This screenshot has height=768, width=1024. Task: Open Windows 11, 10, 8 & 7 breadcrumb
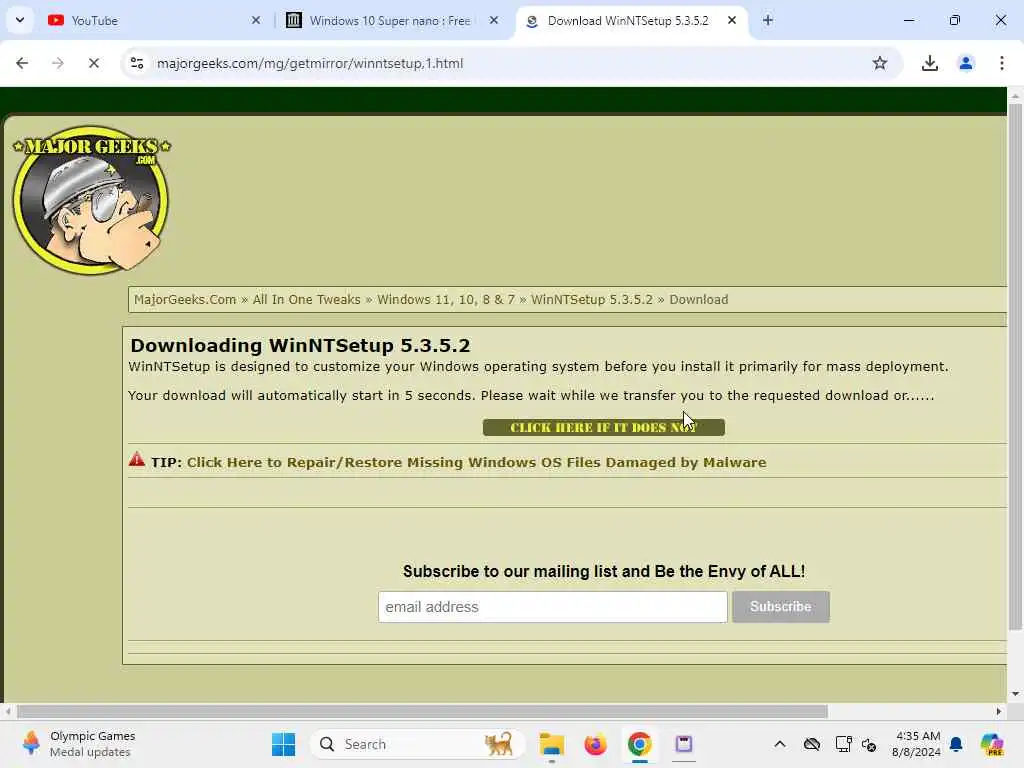446,300
